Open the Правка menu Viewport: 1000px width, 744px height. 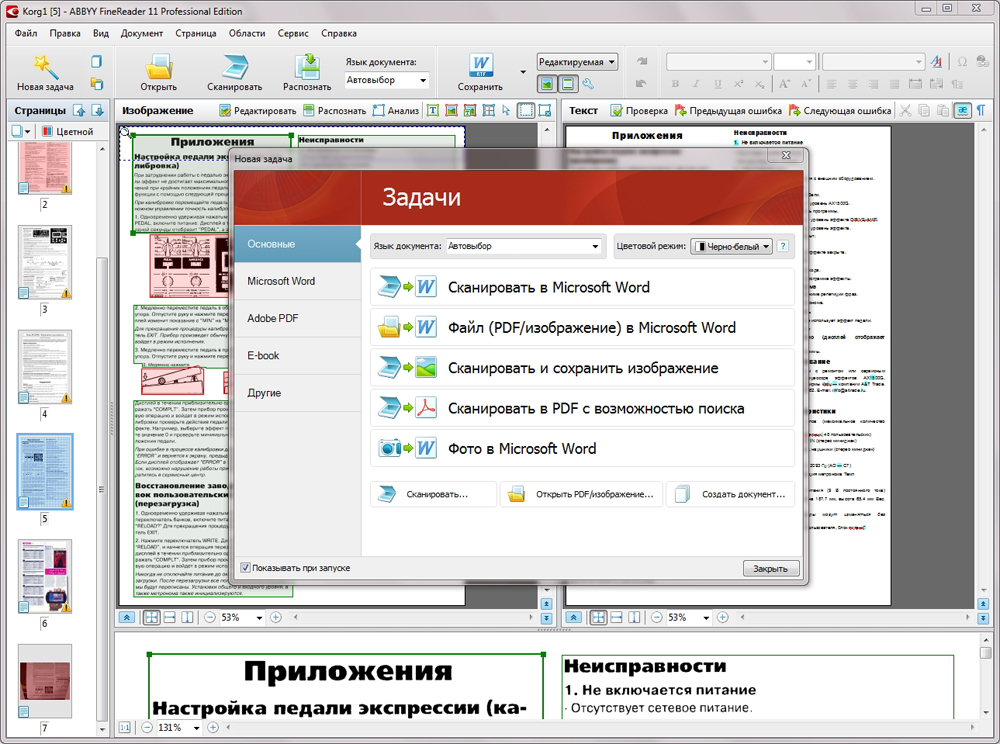[65, 33]
